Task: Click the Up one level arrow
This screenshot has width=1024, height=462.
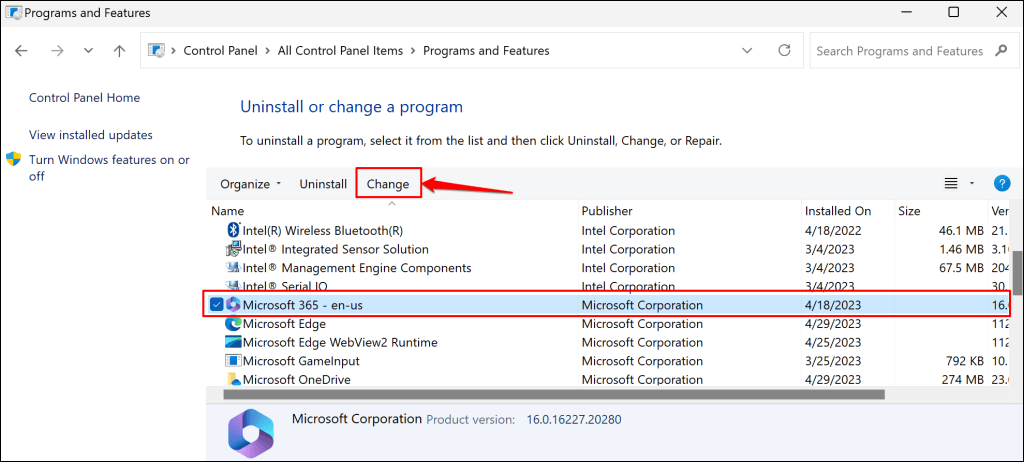Action: tap(120, 51)
